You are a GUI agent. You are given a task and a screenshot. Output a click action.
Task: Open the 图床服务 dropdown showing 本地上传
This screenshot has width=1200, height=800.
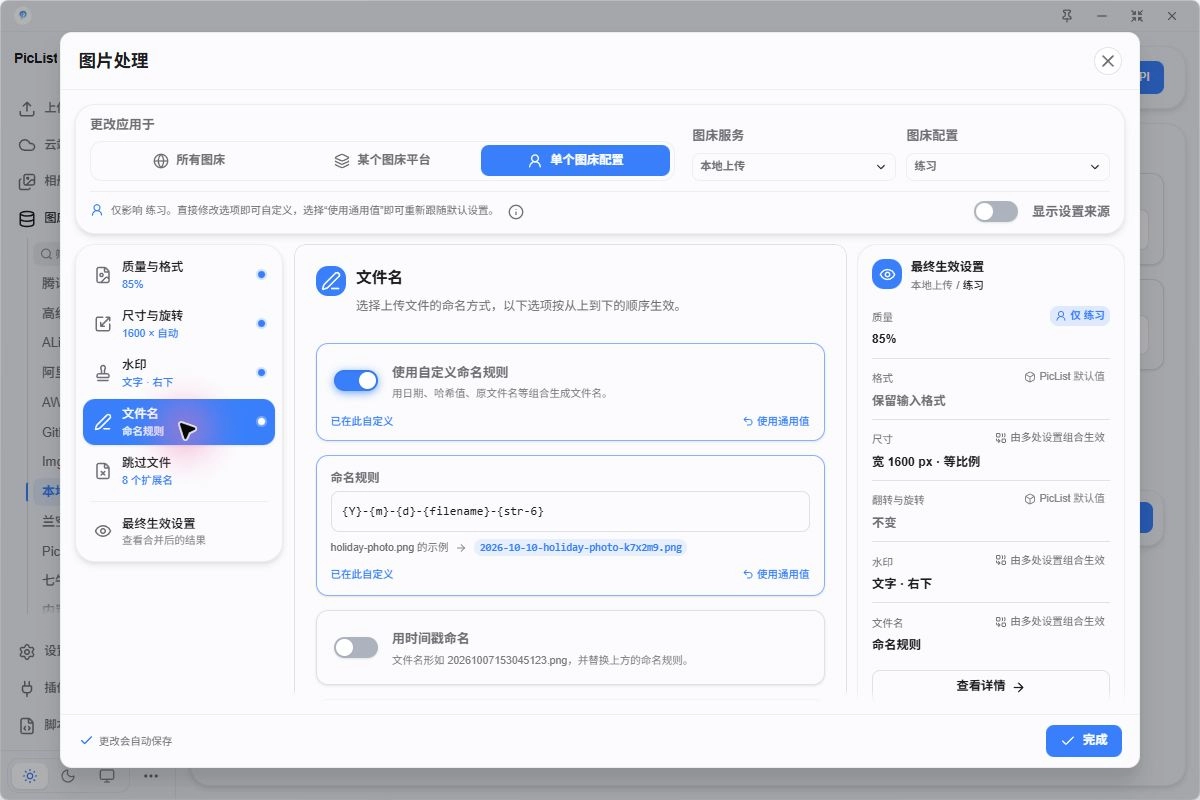point(793,166)
